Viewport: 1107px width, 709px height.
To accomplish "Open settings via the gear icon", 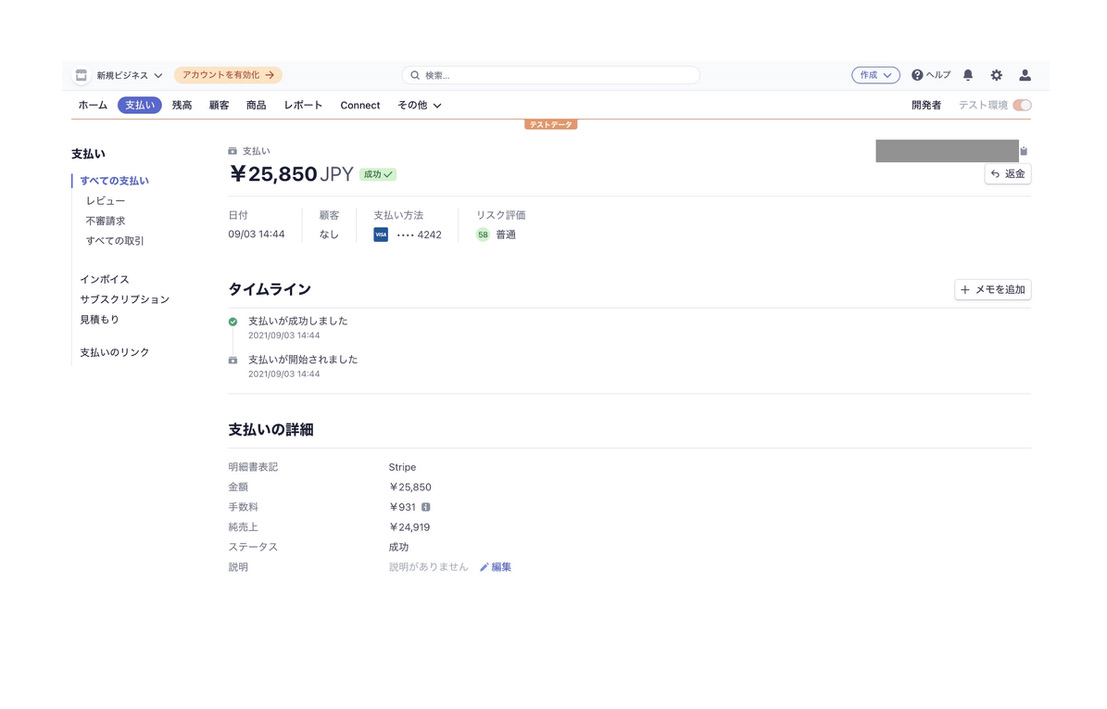I will click(995, 74).
